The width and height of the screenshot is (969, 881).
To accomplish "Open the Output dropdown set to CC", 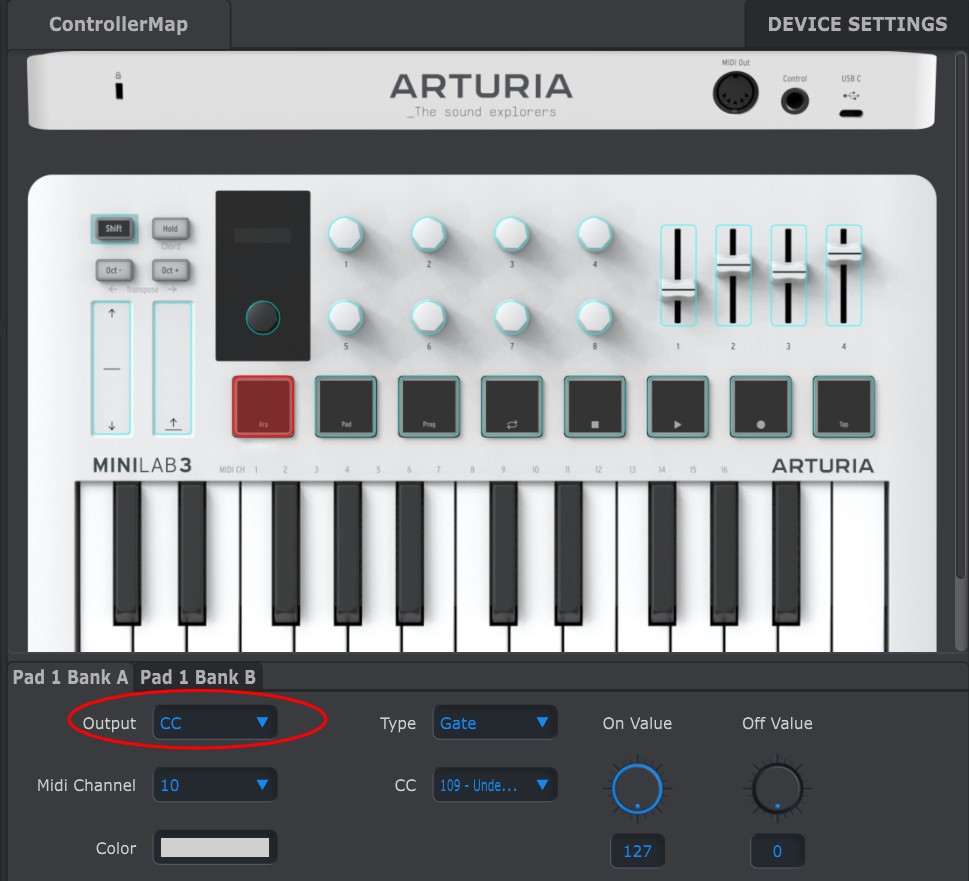I will [215, 723].
